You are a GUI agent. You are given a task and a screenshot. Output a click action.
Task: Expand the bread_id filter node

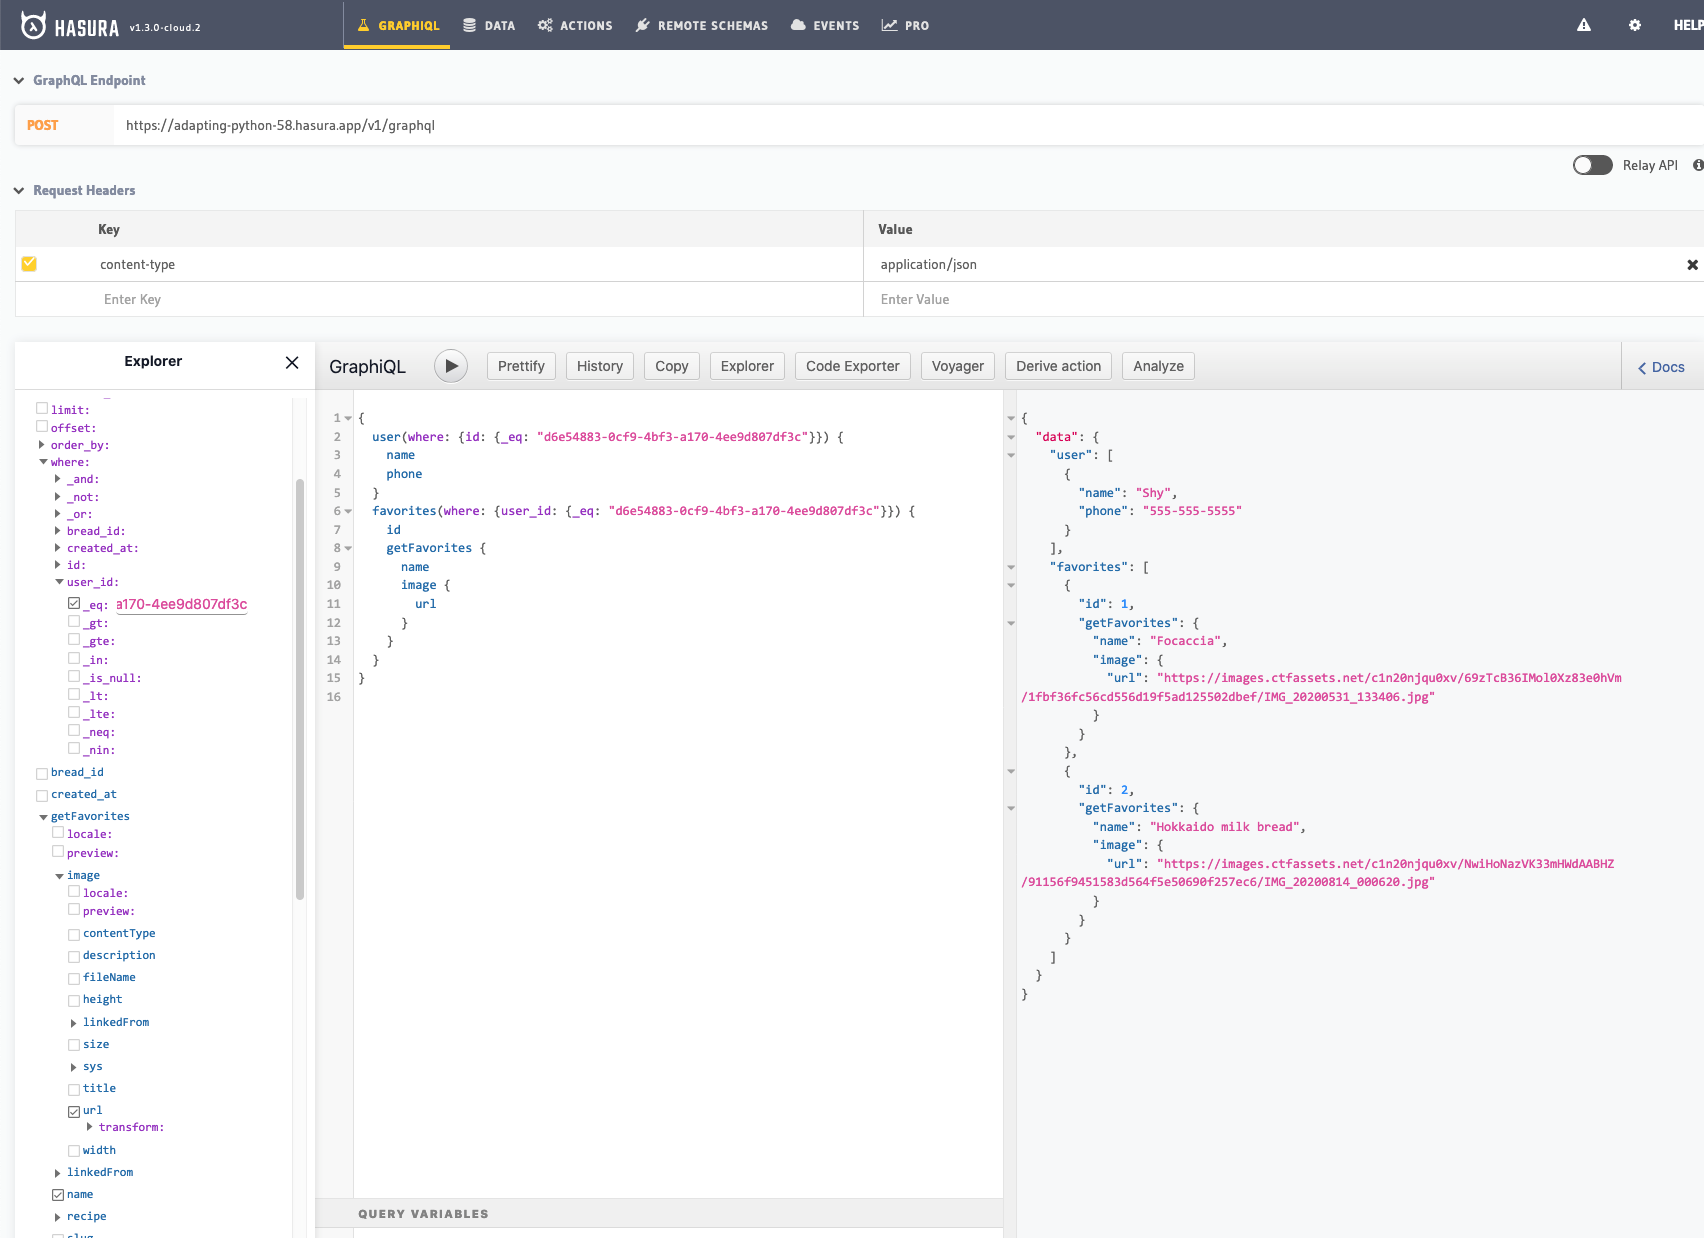(58, 531)
